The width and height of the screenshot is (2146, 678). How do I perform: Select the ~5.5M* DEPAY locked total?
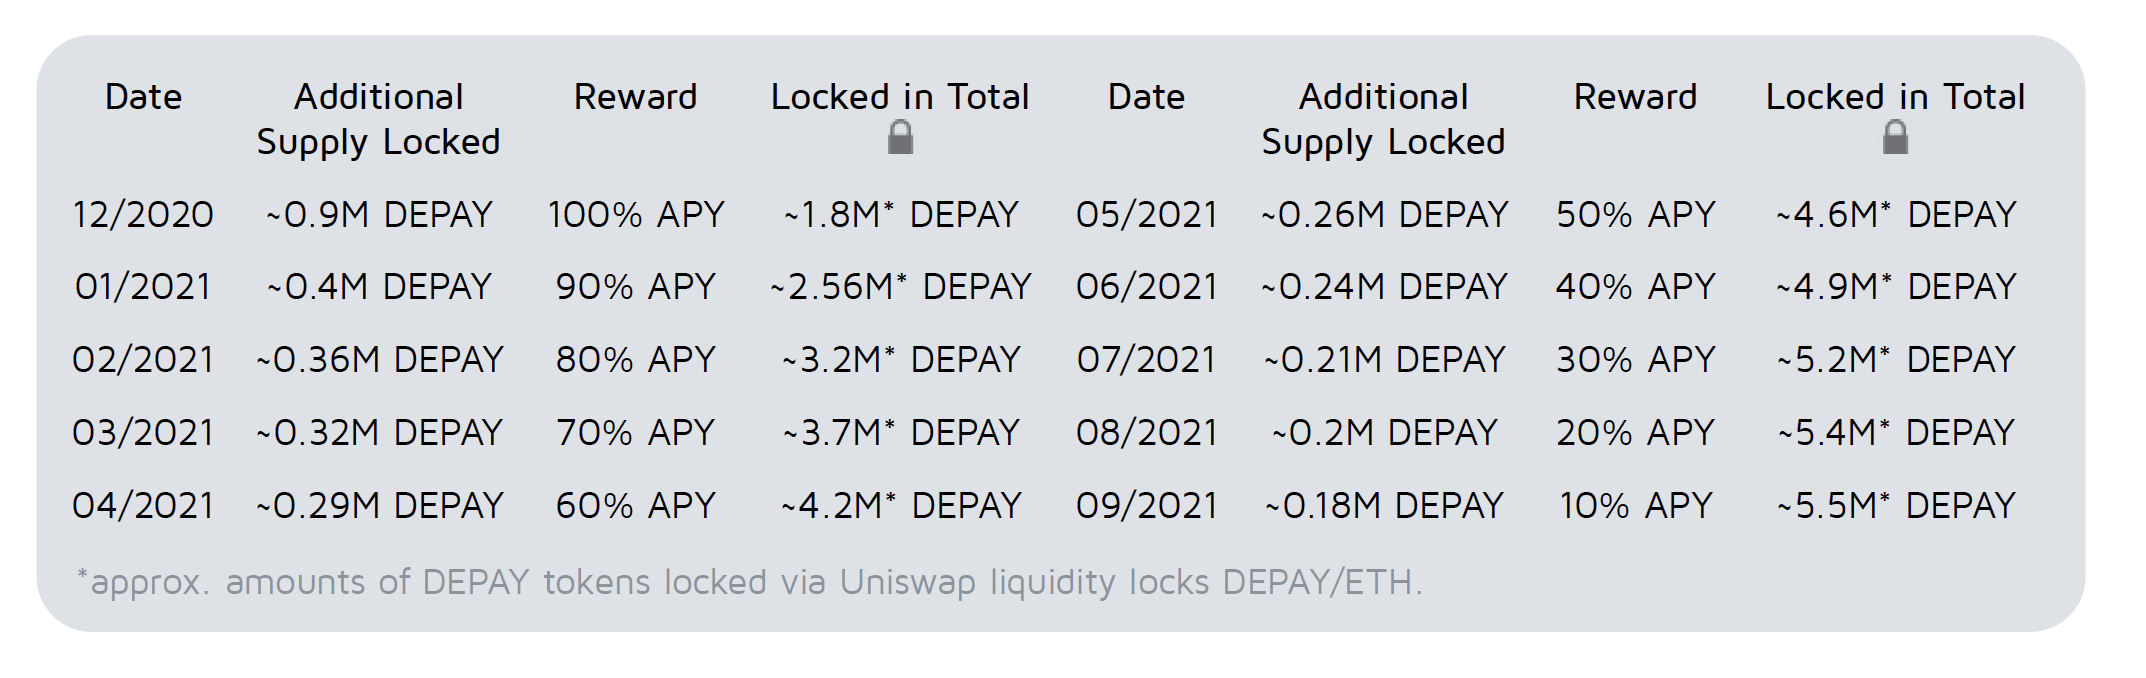point(1896,506)
